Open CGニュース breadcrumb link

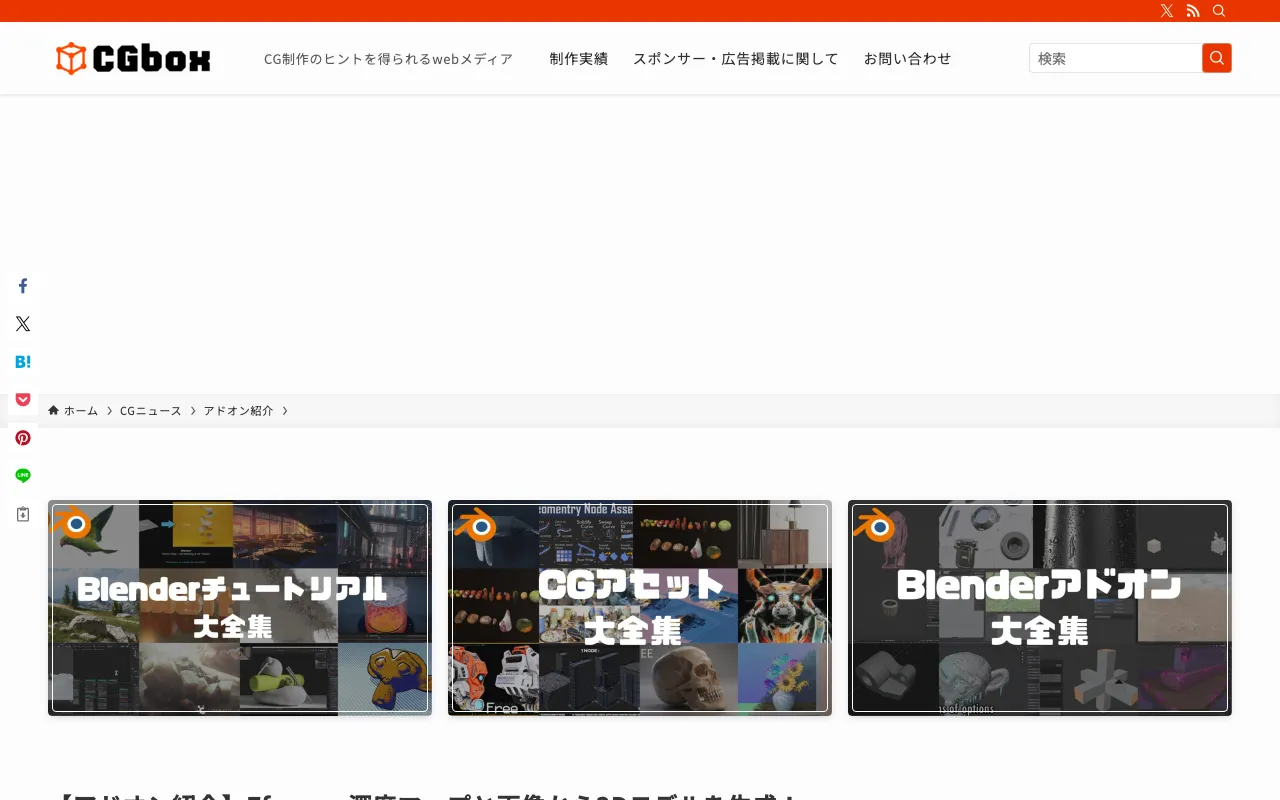[150, 411]
